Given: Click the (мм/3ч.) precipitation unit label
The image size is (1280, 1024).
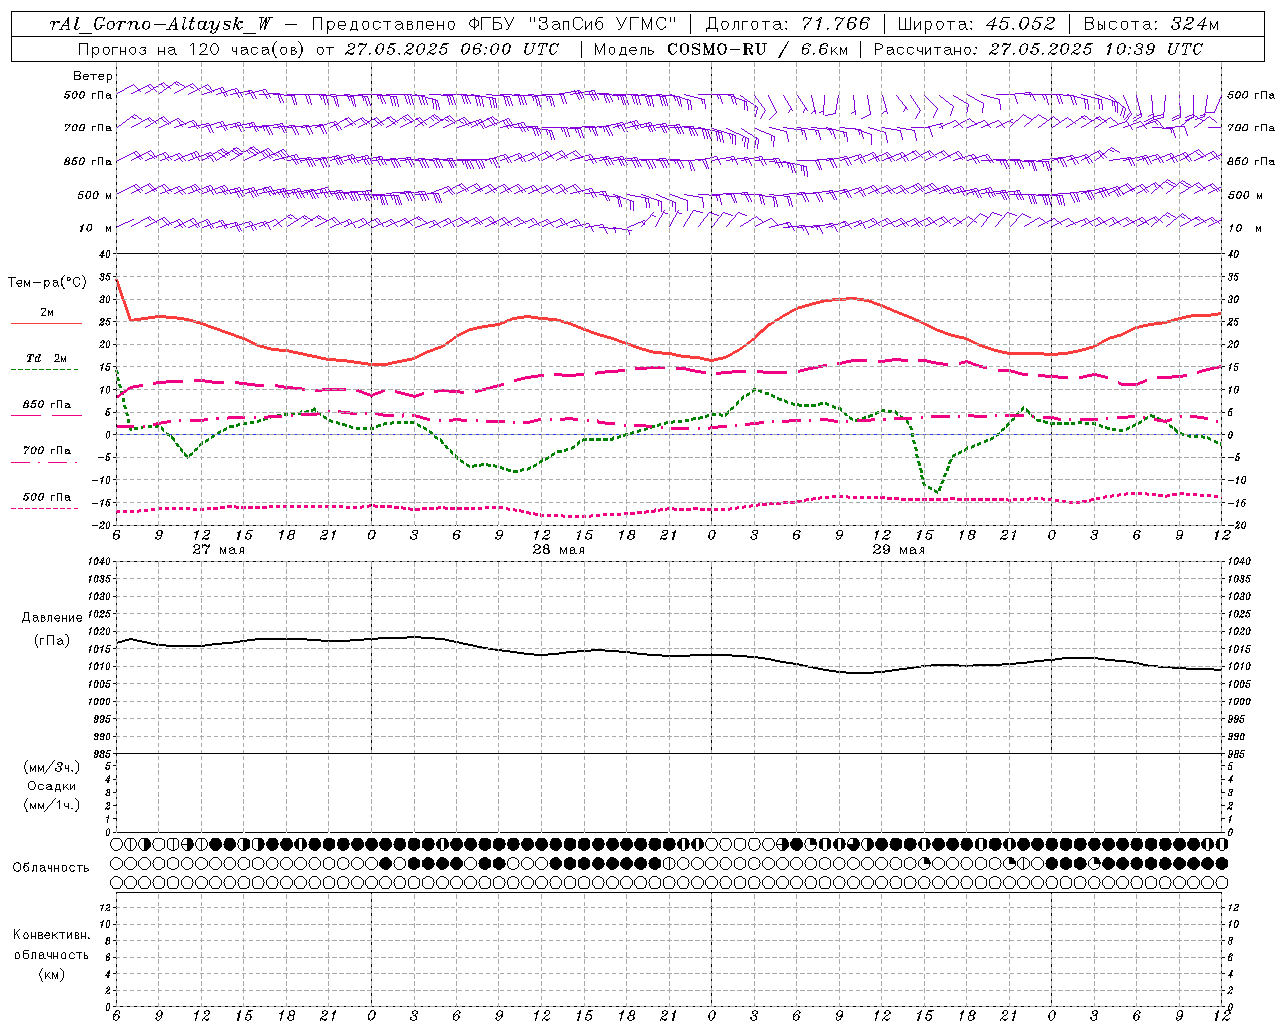Looking at the screenshot, I should point(52,767).
